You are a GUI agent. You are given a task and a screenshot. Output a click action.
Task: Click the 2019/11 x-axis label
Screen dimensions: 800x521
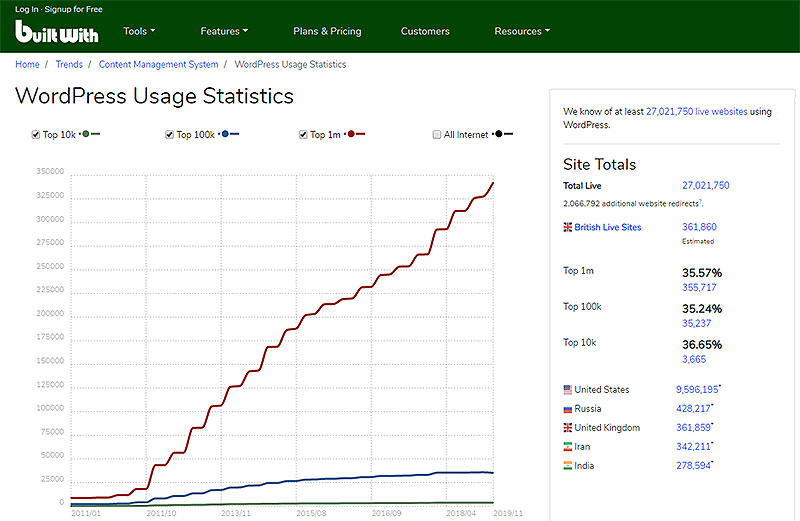coord(508,513)
